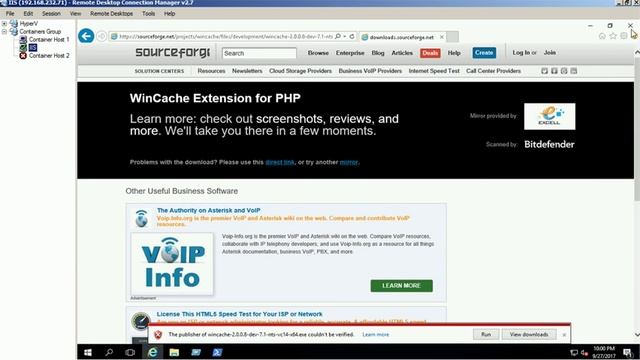Click the network icon in system tray
Viewport: 640px width, 360px height.
(x=574, y=353)
